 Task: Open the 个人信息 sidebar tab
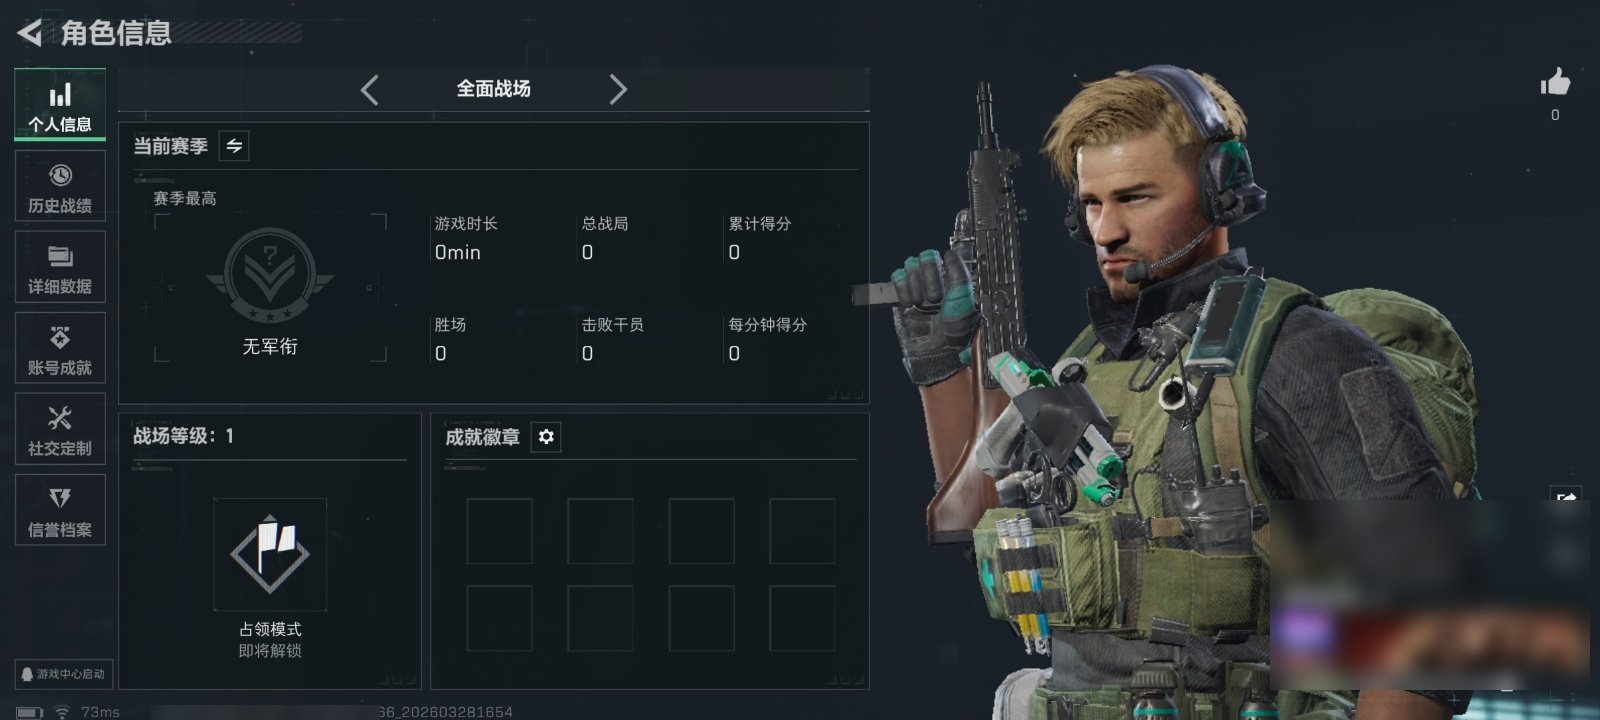pos(60,104)
